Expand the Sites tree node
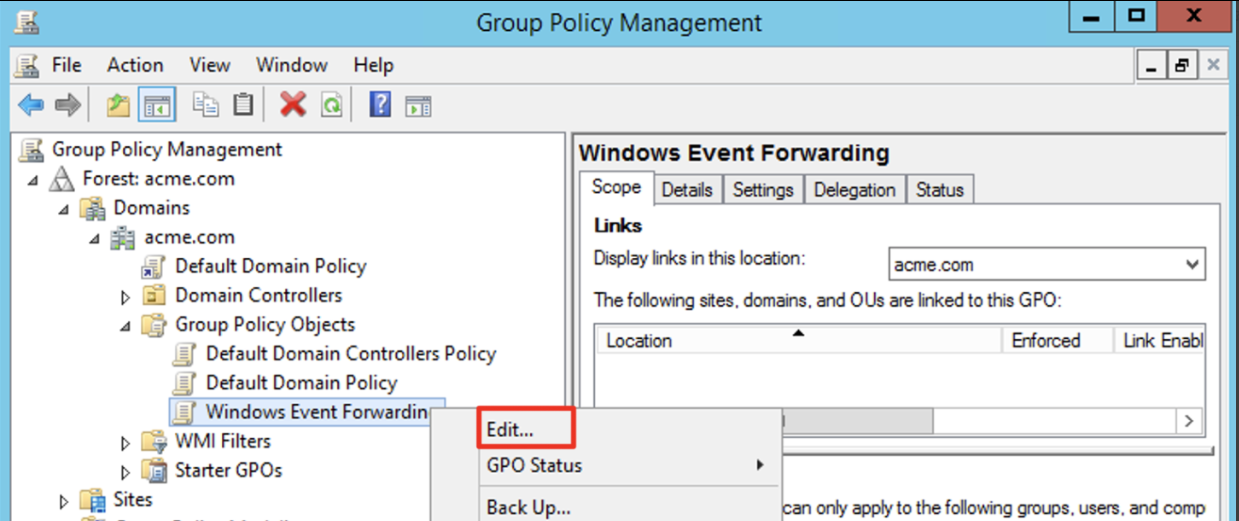 pos(64,500)
